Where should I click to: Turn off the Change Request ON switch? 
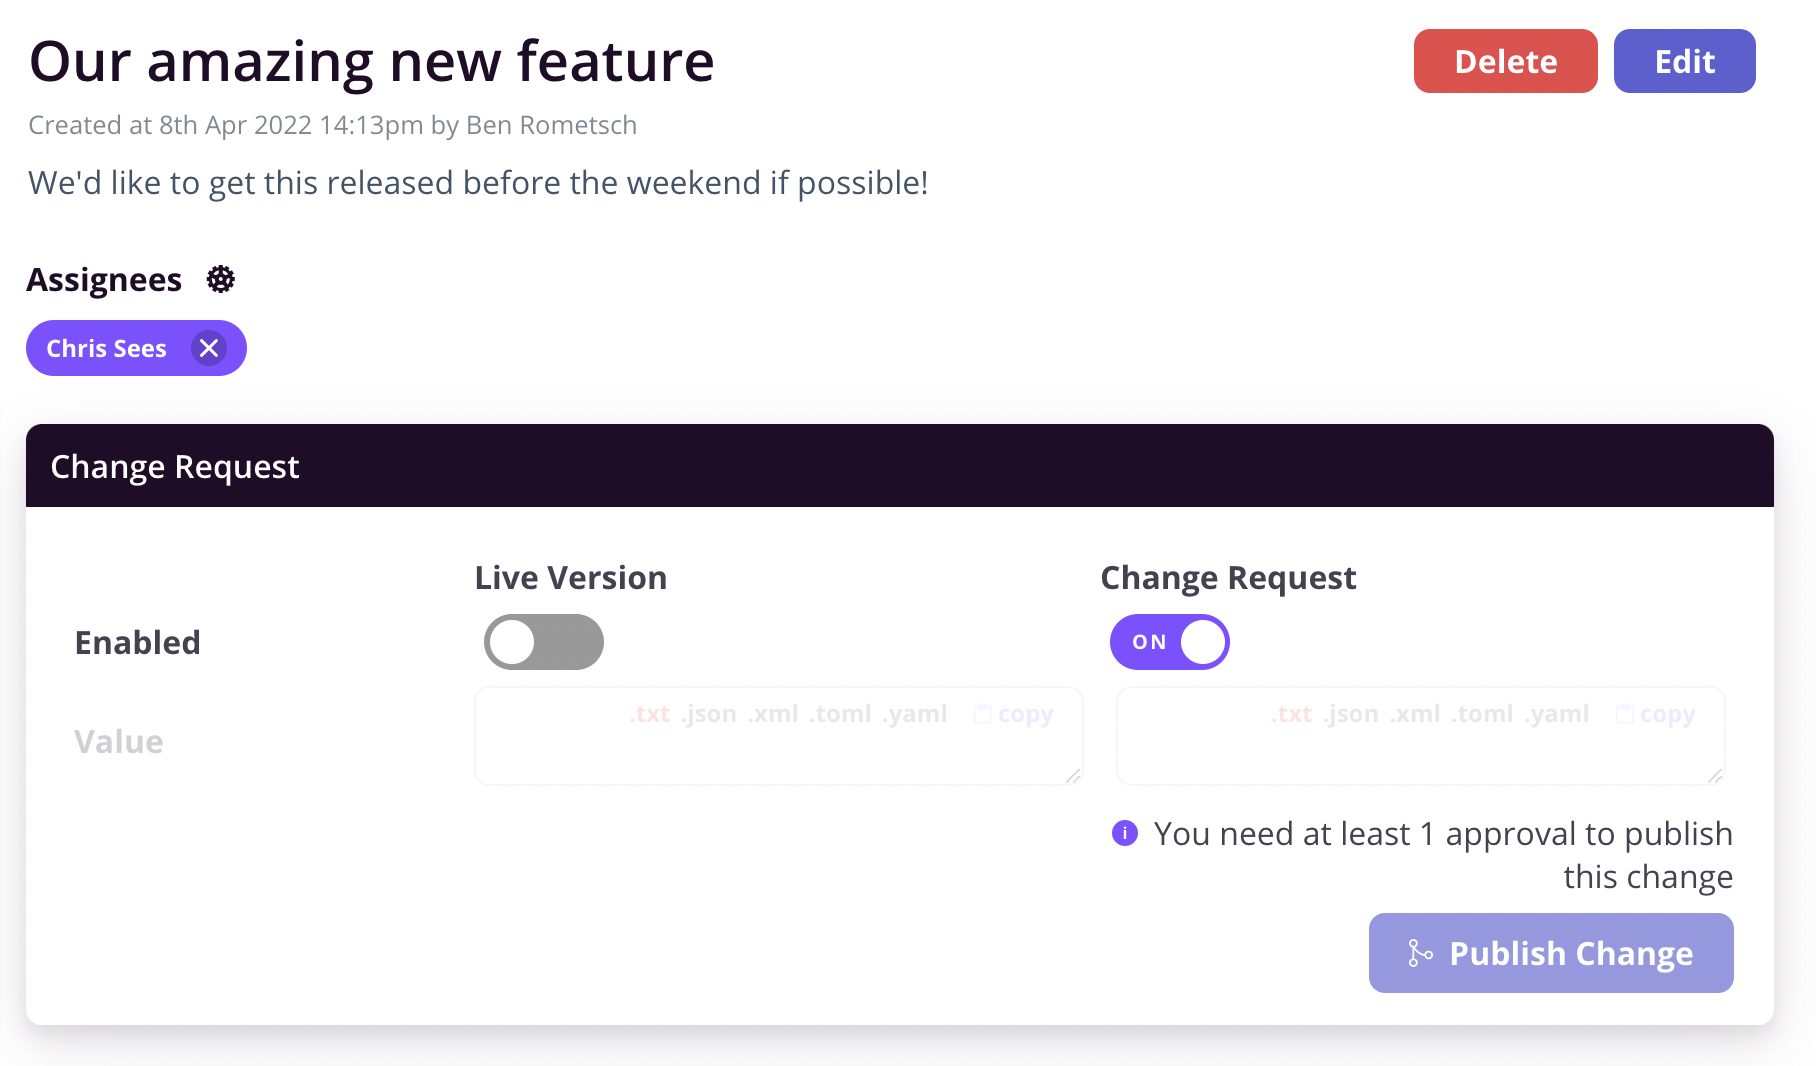click(1170, 642)
